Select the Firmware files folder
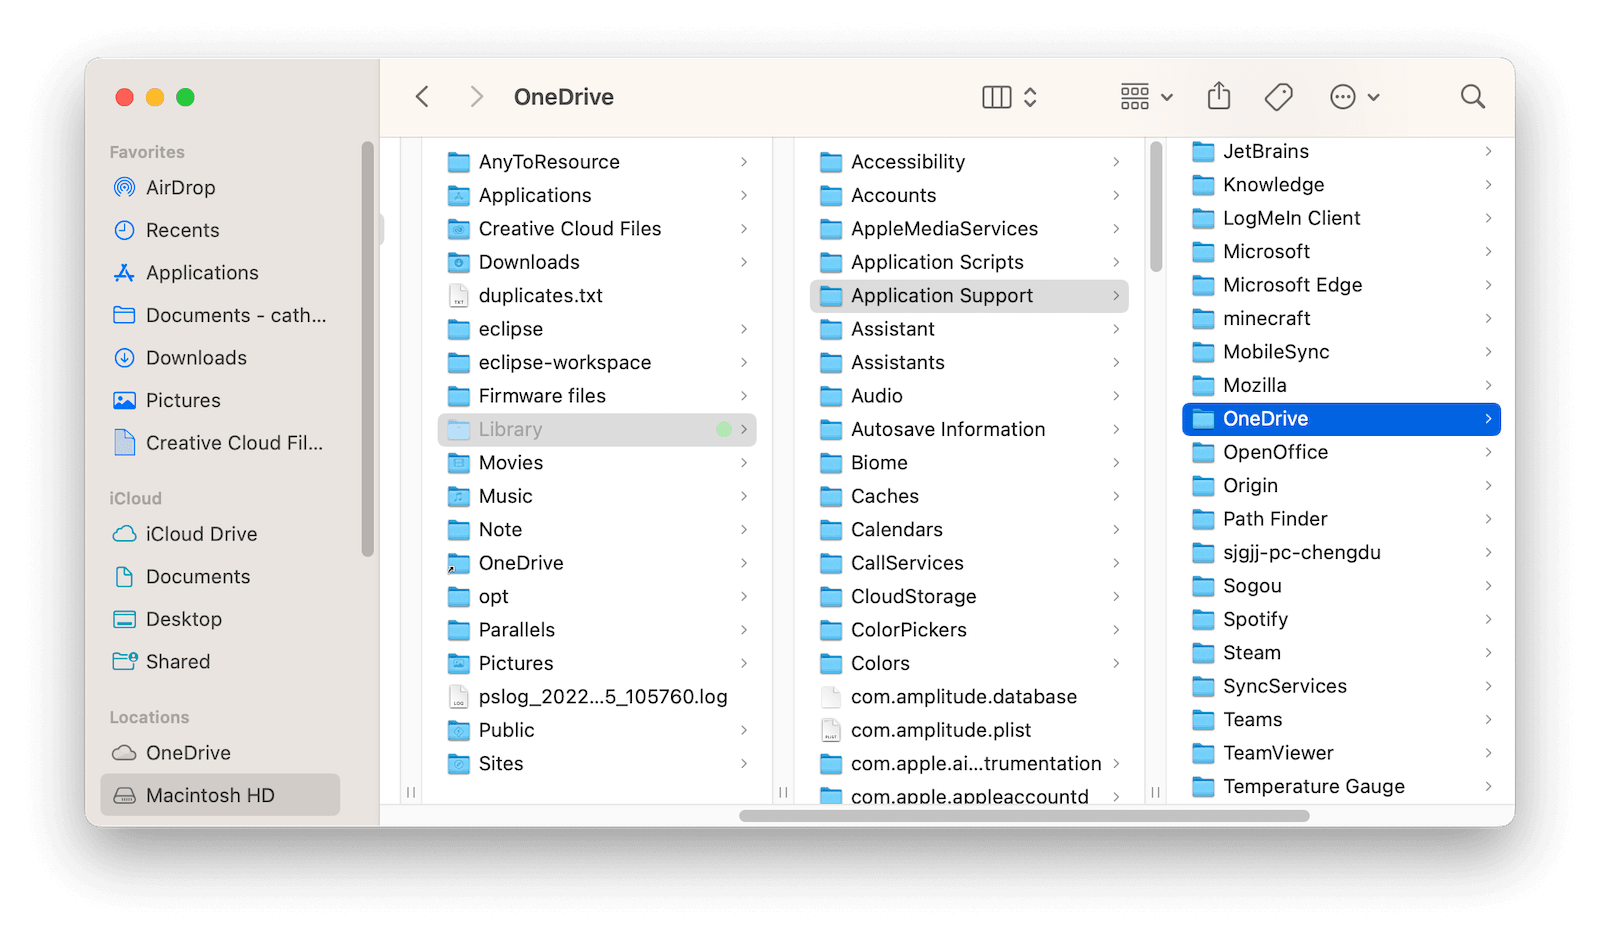 tap(597, 396)
